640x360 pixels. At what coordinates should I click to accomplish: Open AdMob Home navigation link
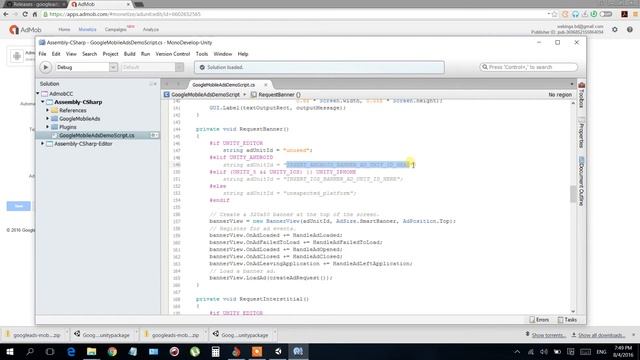(64, 29)
